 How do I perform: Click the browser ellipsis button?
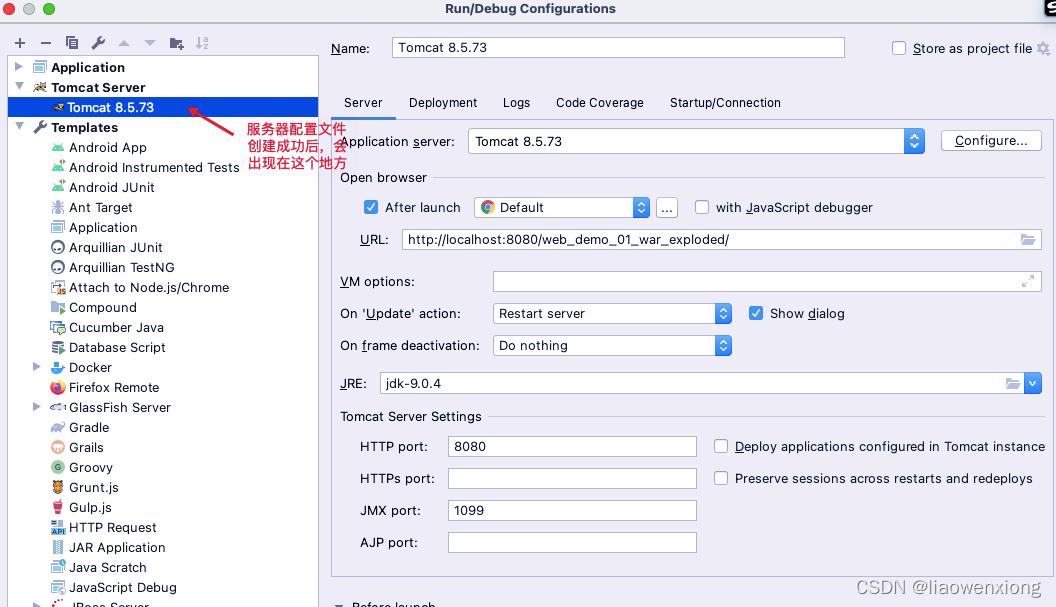click(x=667, y=208)
